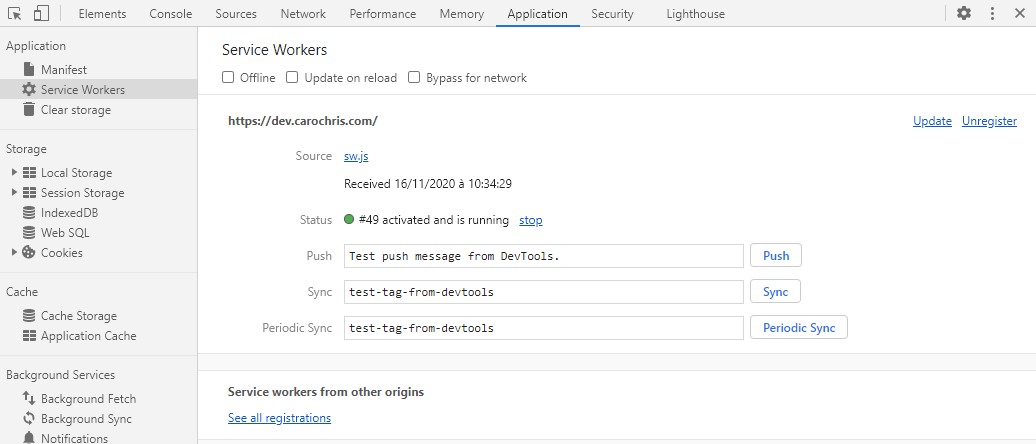Select the inspect element cursor icon
Screen dimensions: 1036x444
coord(15,13)
